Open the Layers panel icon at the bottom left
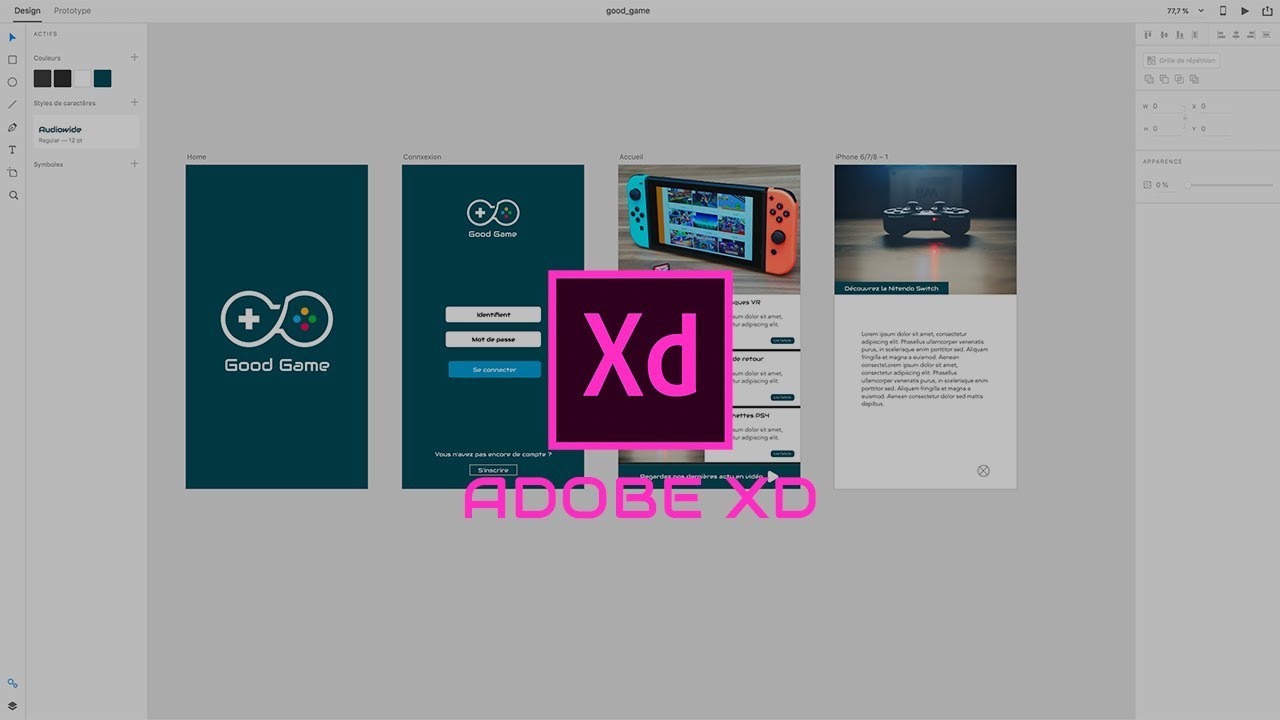The image size is (1280, 720). (x=13, y=705)
